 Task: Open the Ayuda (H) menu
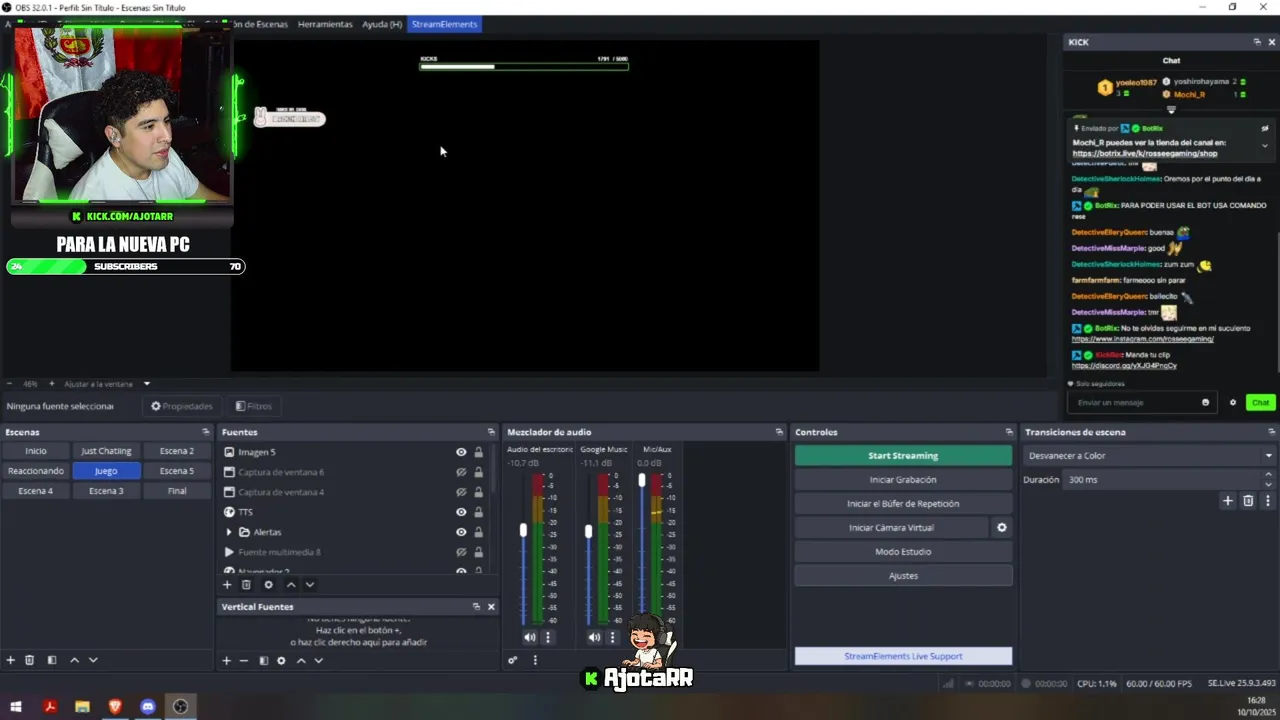tap(382, 24)
